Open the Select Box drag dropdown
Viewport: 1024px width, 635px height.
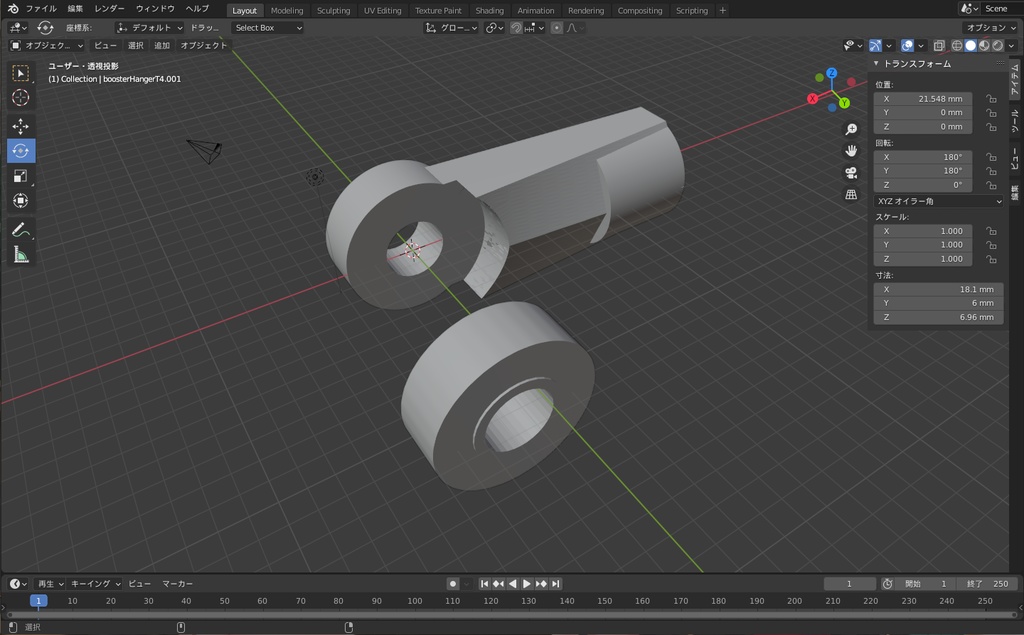pos(268,27)
